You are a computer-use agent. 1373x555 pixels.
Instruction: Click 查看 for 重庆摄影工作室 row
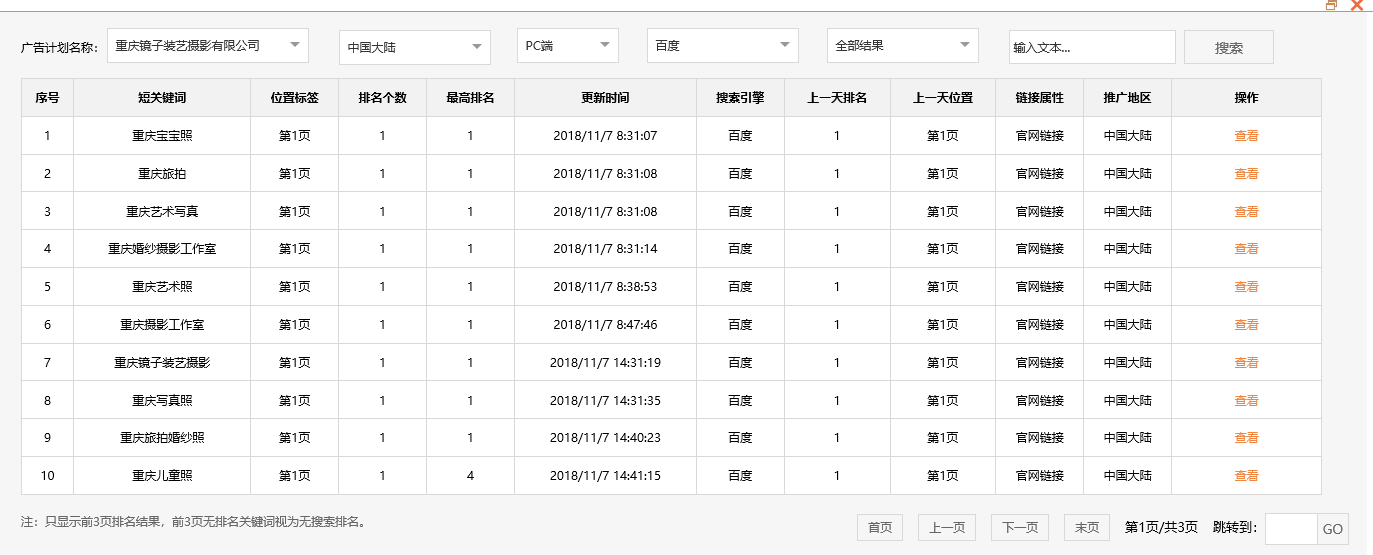(1246, 325)
